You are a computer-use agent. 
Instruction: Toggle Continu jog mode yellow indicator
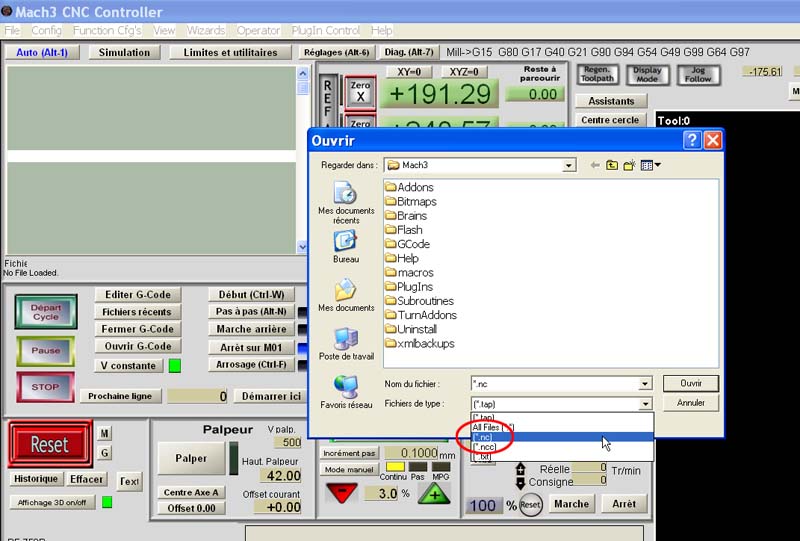pos(395,466)
